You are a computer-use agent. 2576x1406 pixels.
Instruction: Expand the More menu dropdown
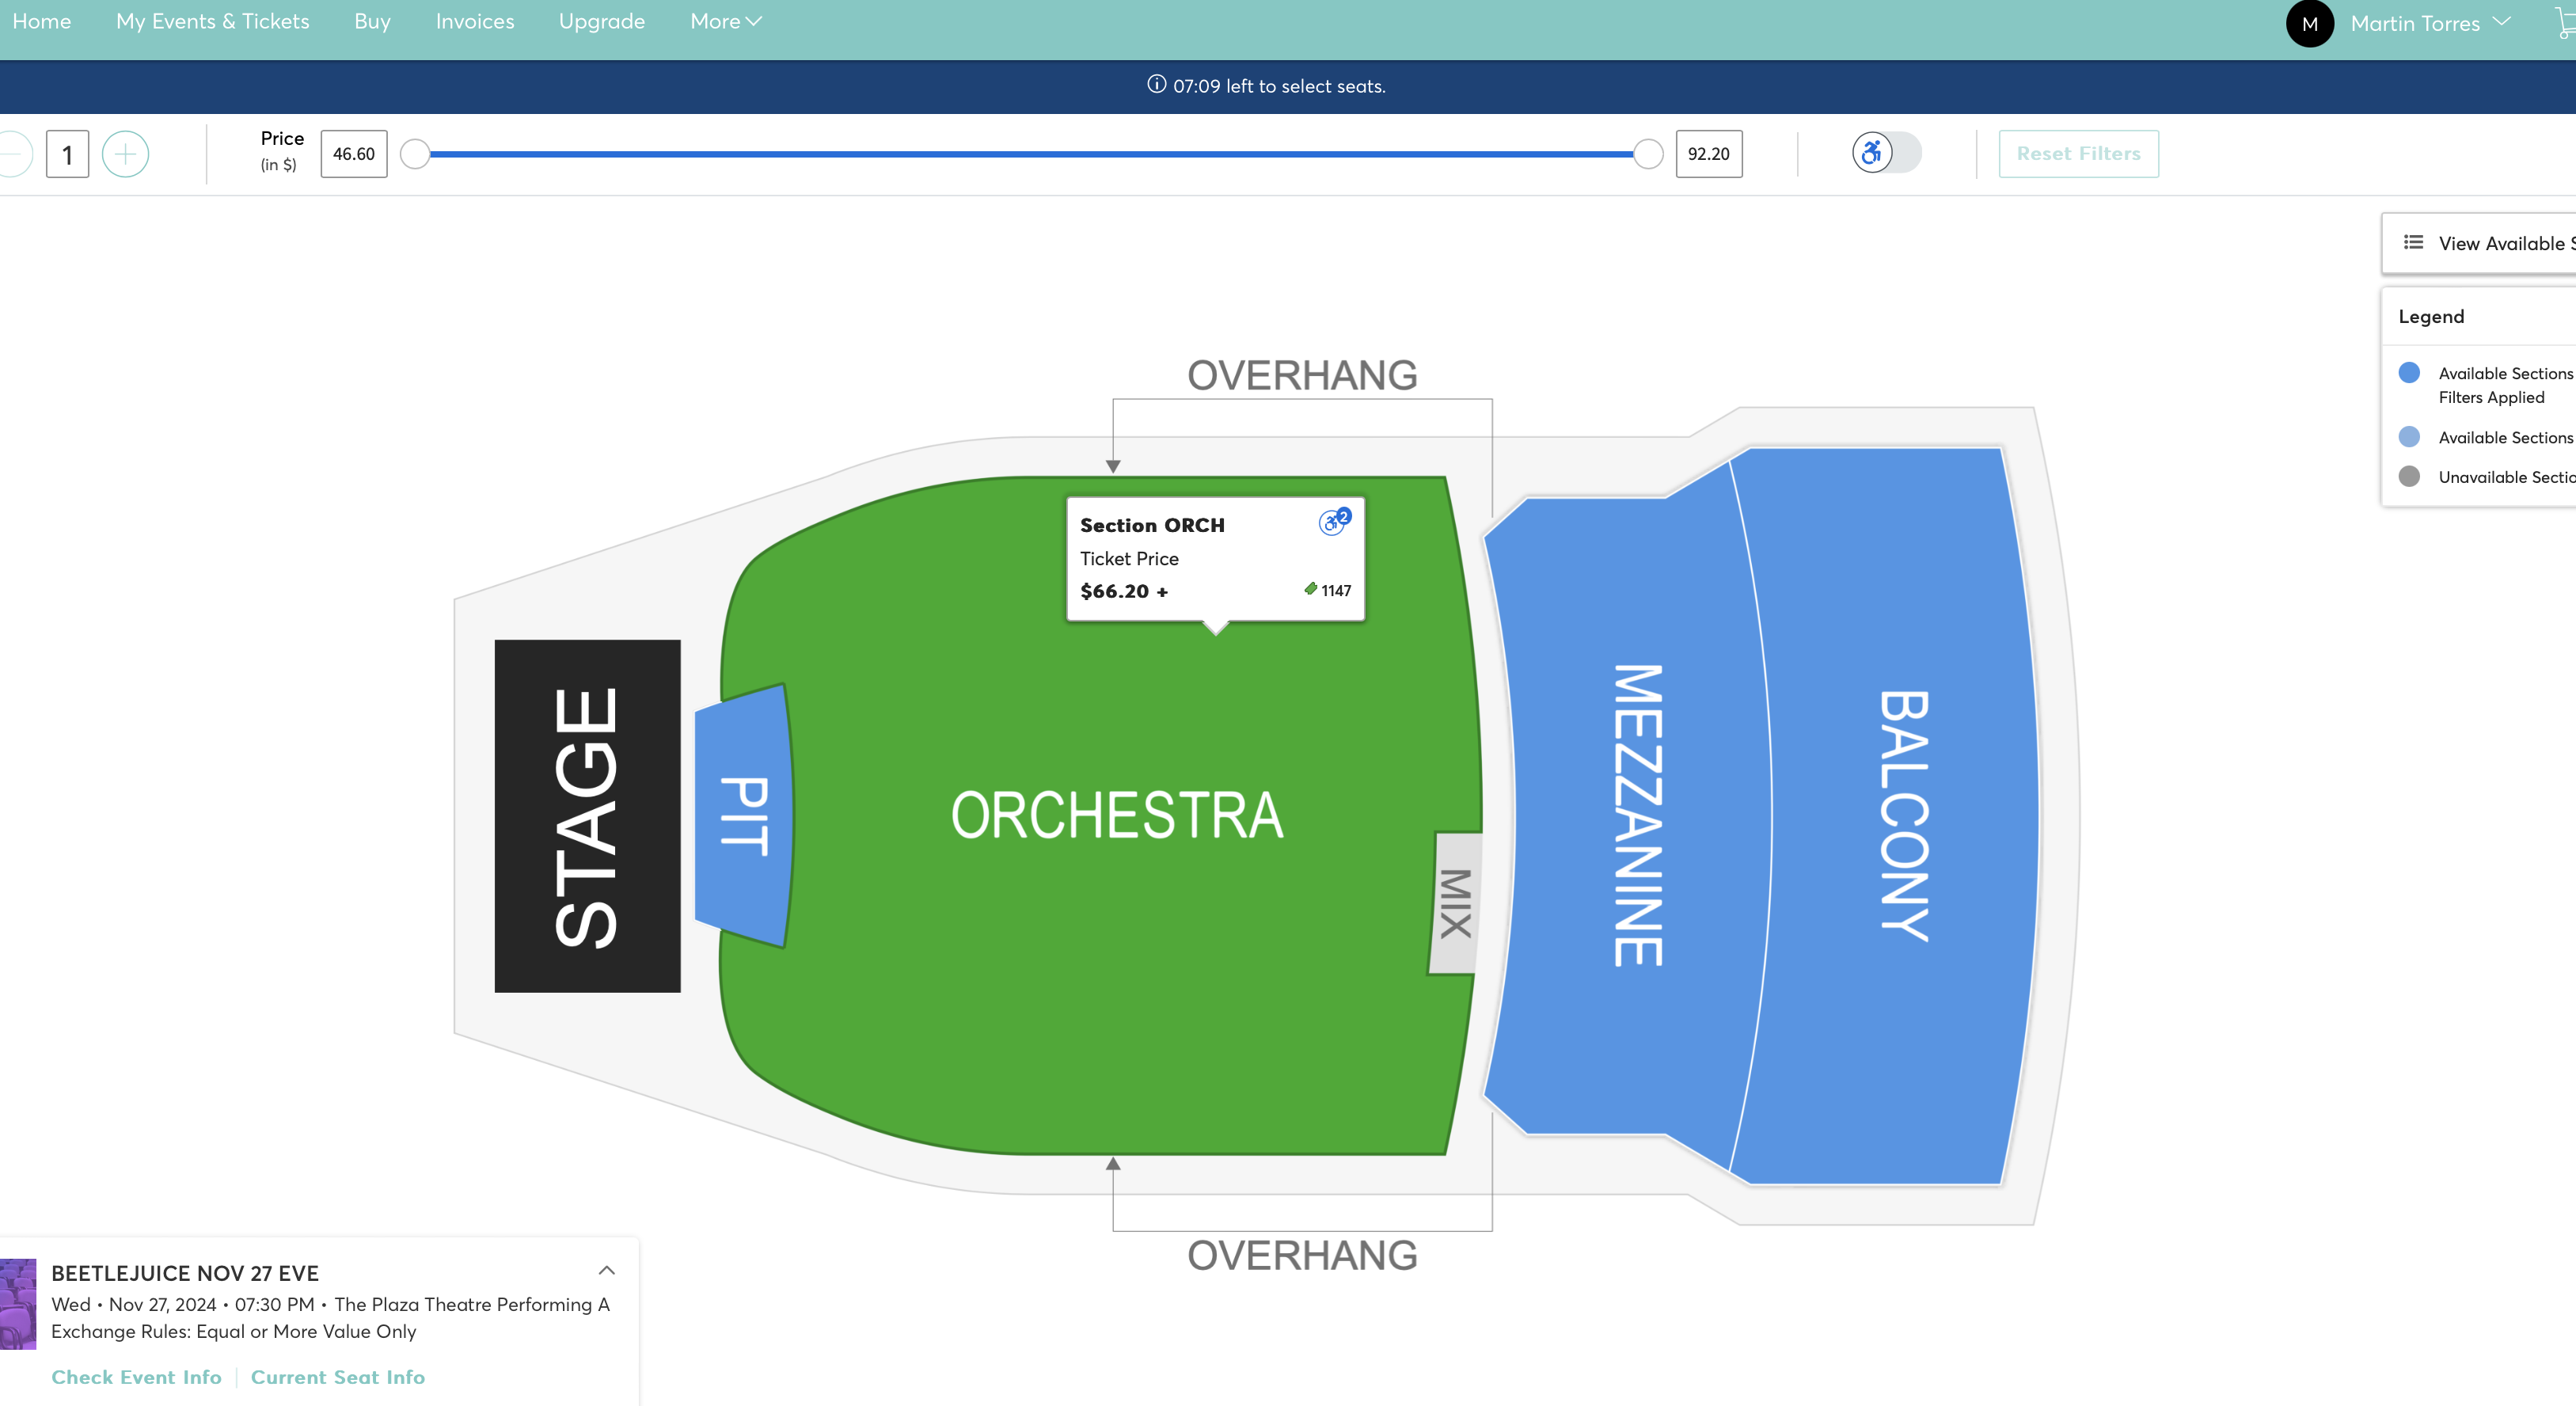pyautogui.click(x=726, y=21)
